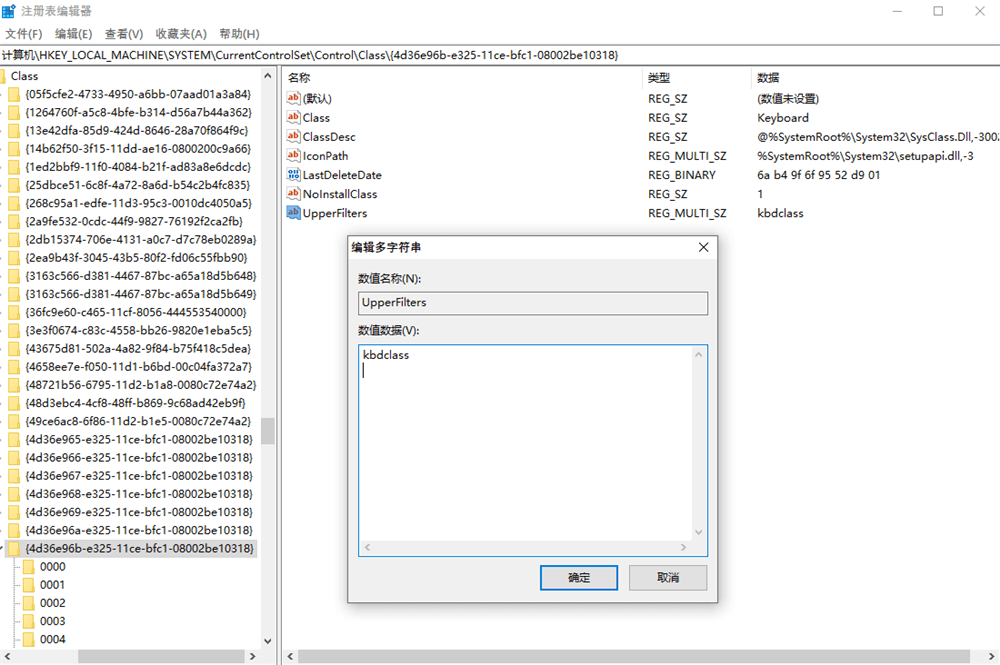Click the folder icon for subkey 0003
Screen dimensions: 1000x665
[x=29, y=621]
